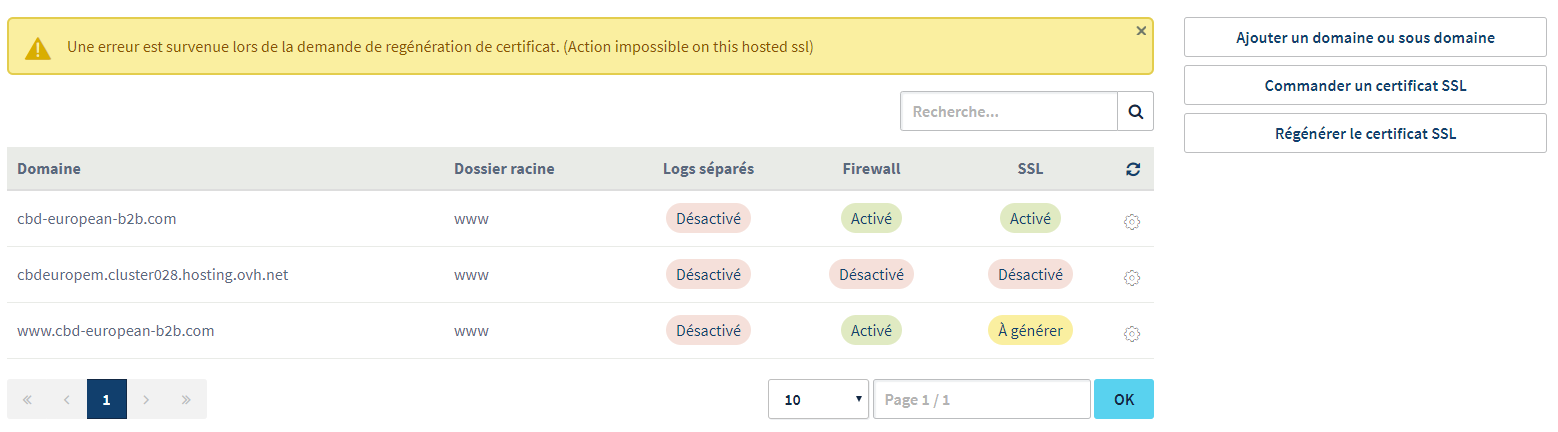Open gear settings for www.cbd-european-b2b.com row
Image resolution: width=1558 pixels, height=432 pixels.
tap(1132, 334)
